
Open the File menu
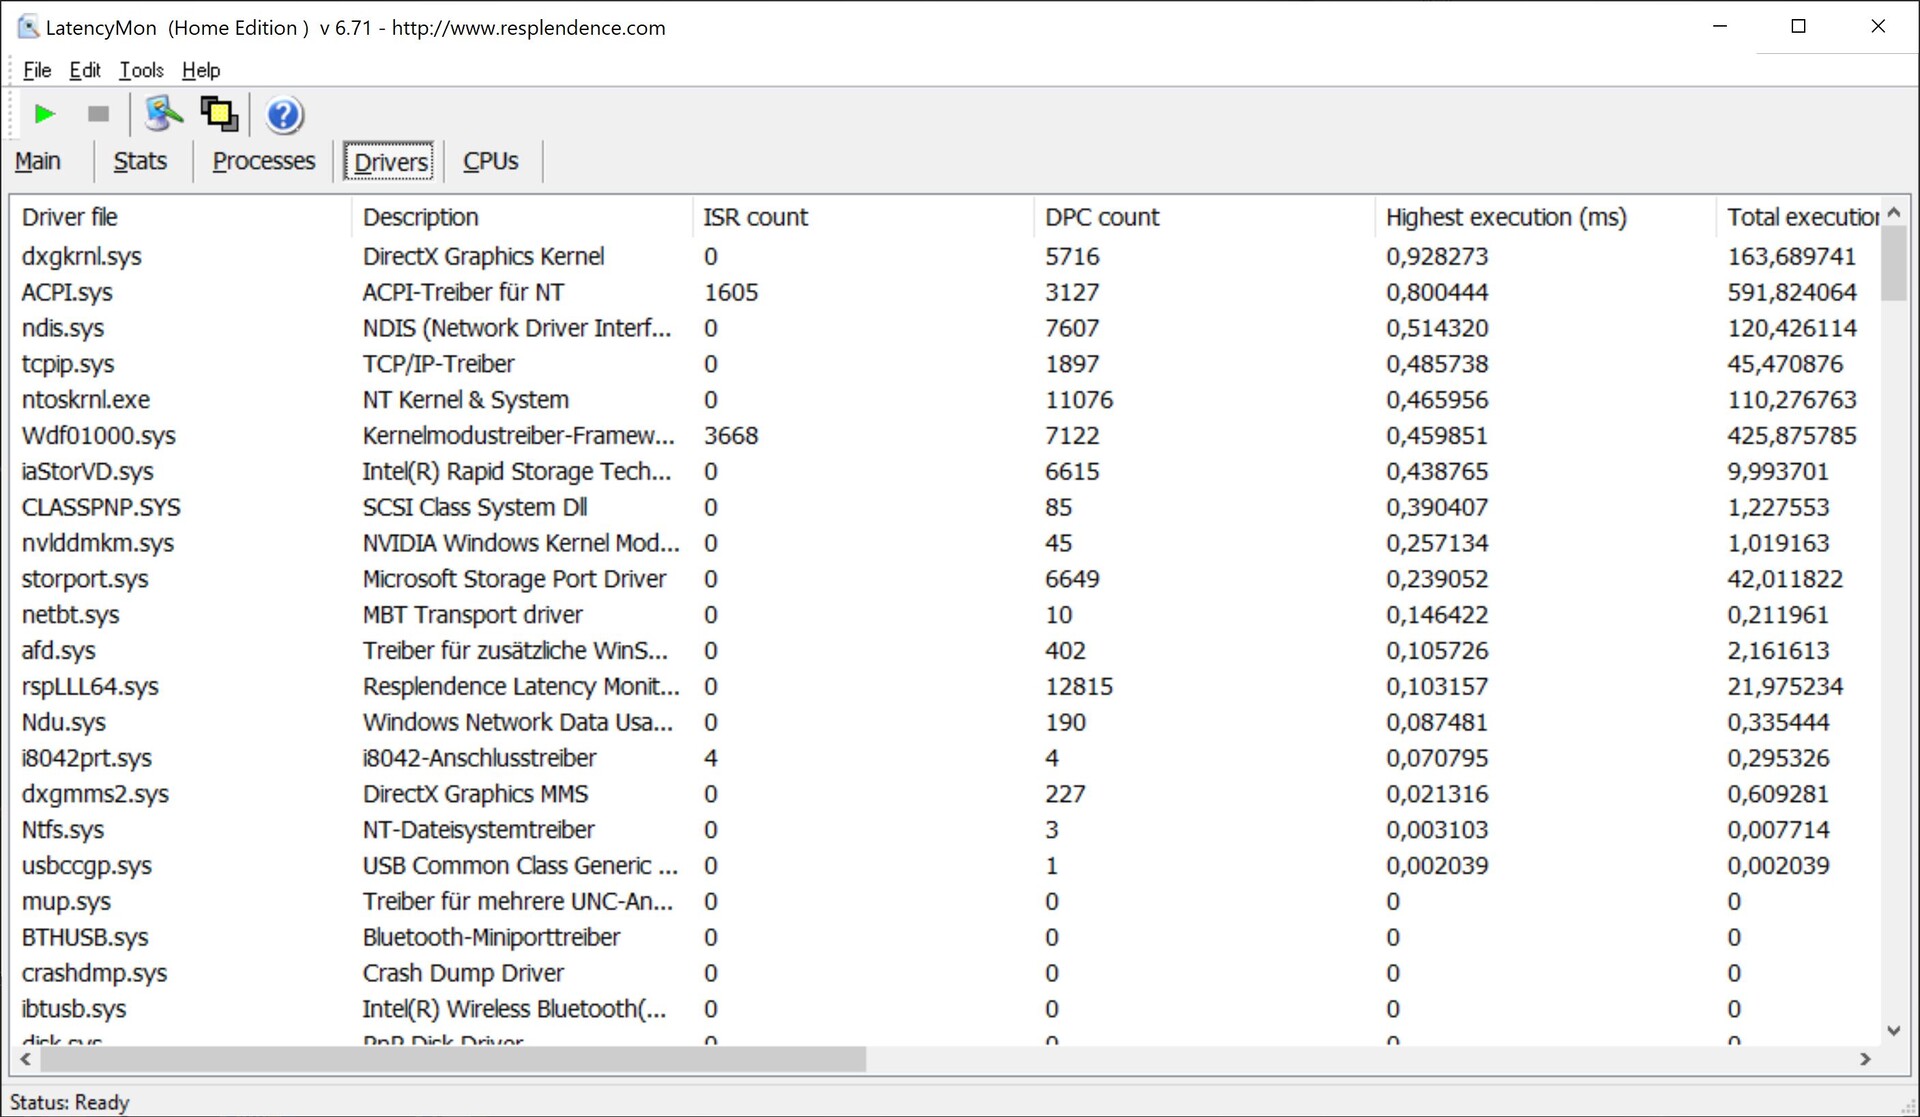37,70
